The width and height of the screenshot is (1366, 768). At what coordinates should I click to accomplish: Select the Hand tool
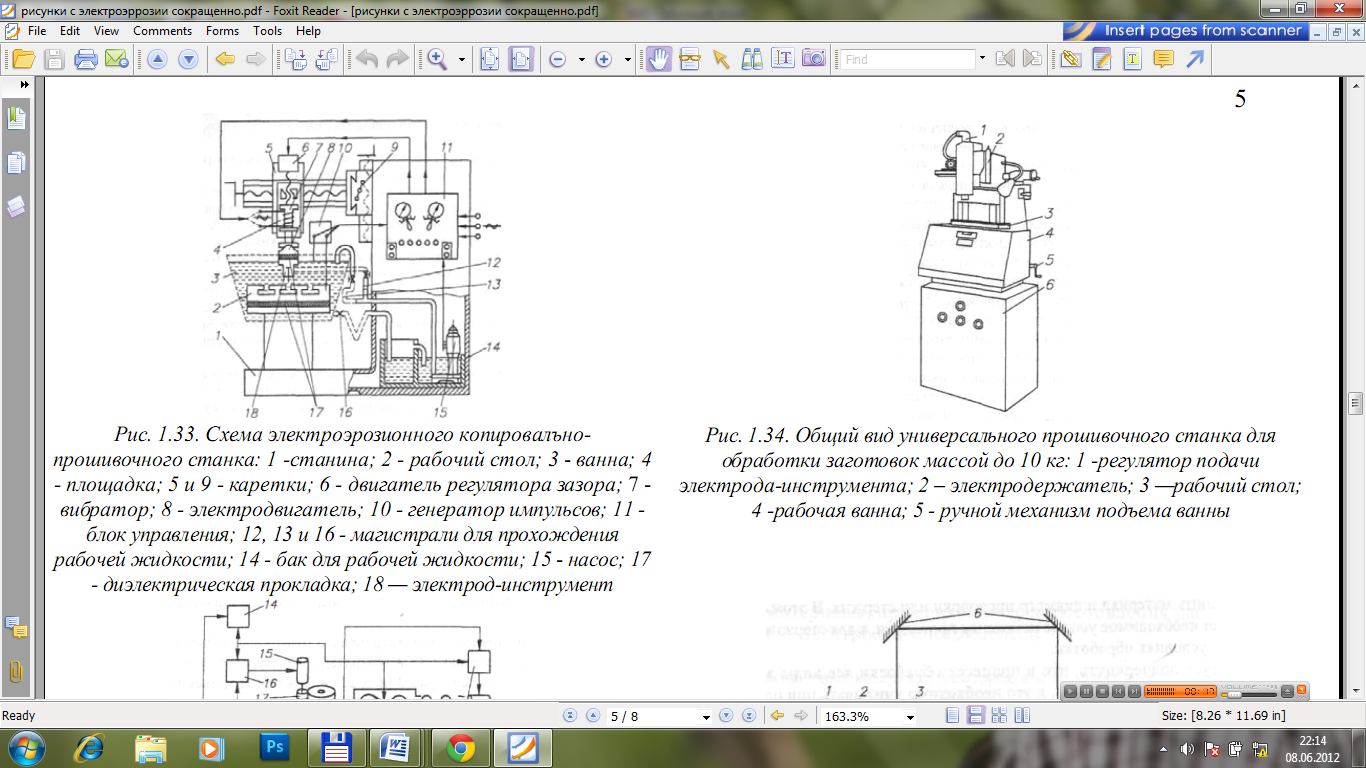pyautogui.click(x=658, y=59)
